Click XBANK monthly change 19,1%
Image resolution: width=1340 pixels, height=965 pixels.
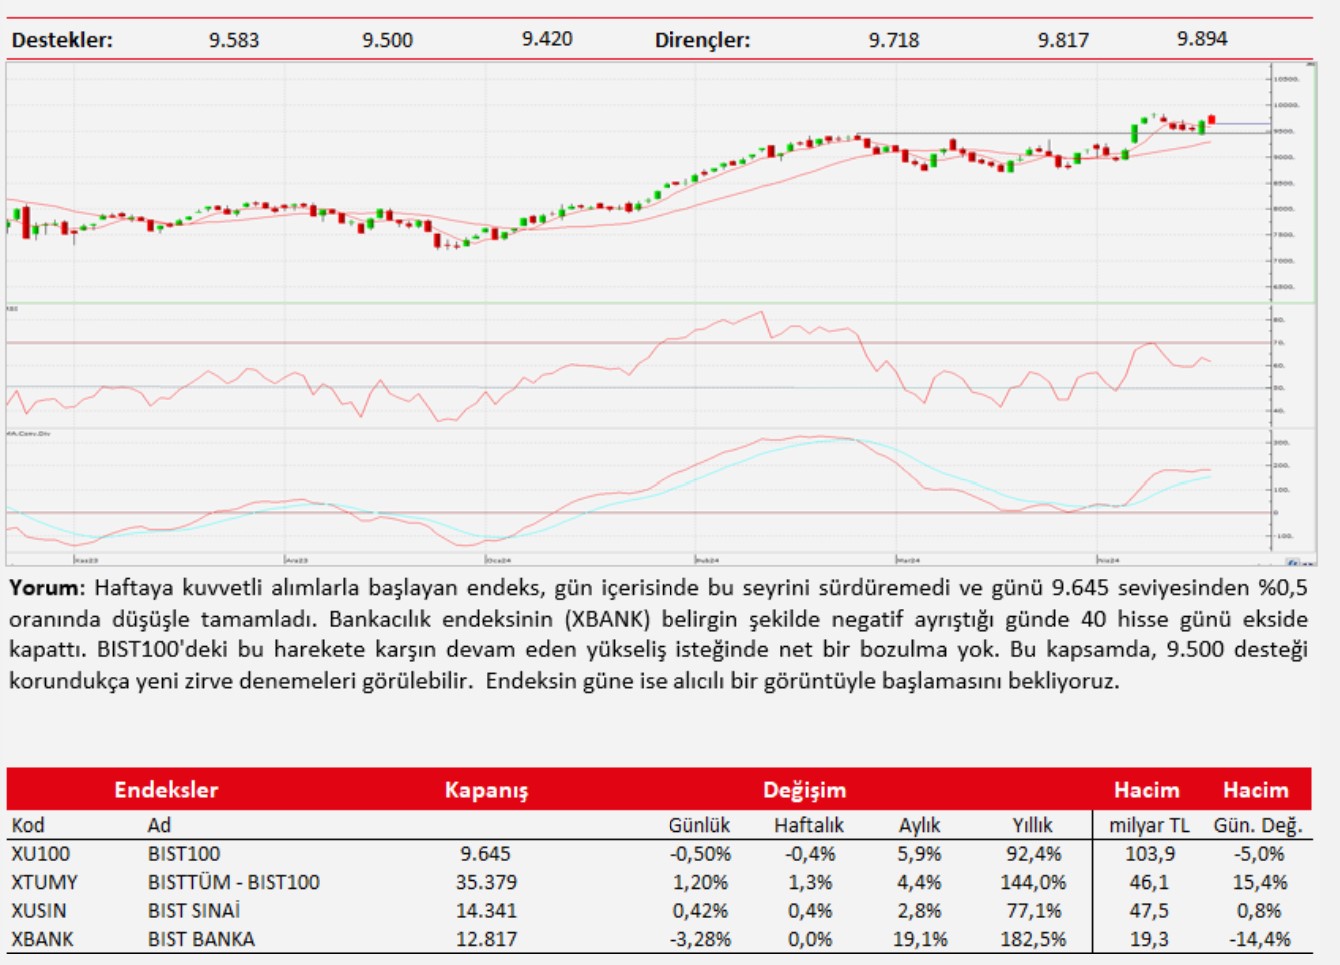(920, 939)
